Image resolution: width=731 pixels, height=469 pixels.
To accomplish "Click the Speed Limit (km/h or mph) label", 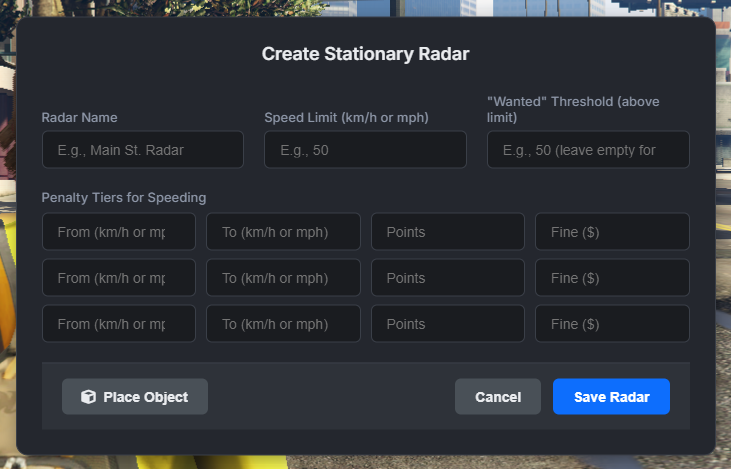I will click(x=346, y=117).
